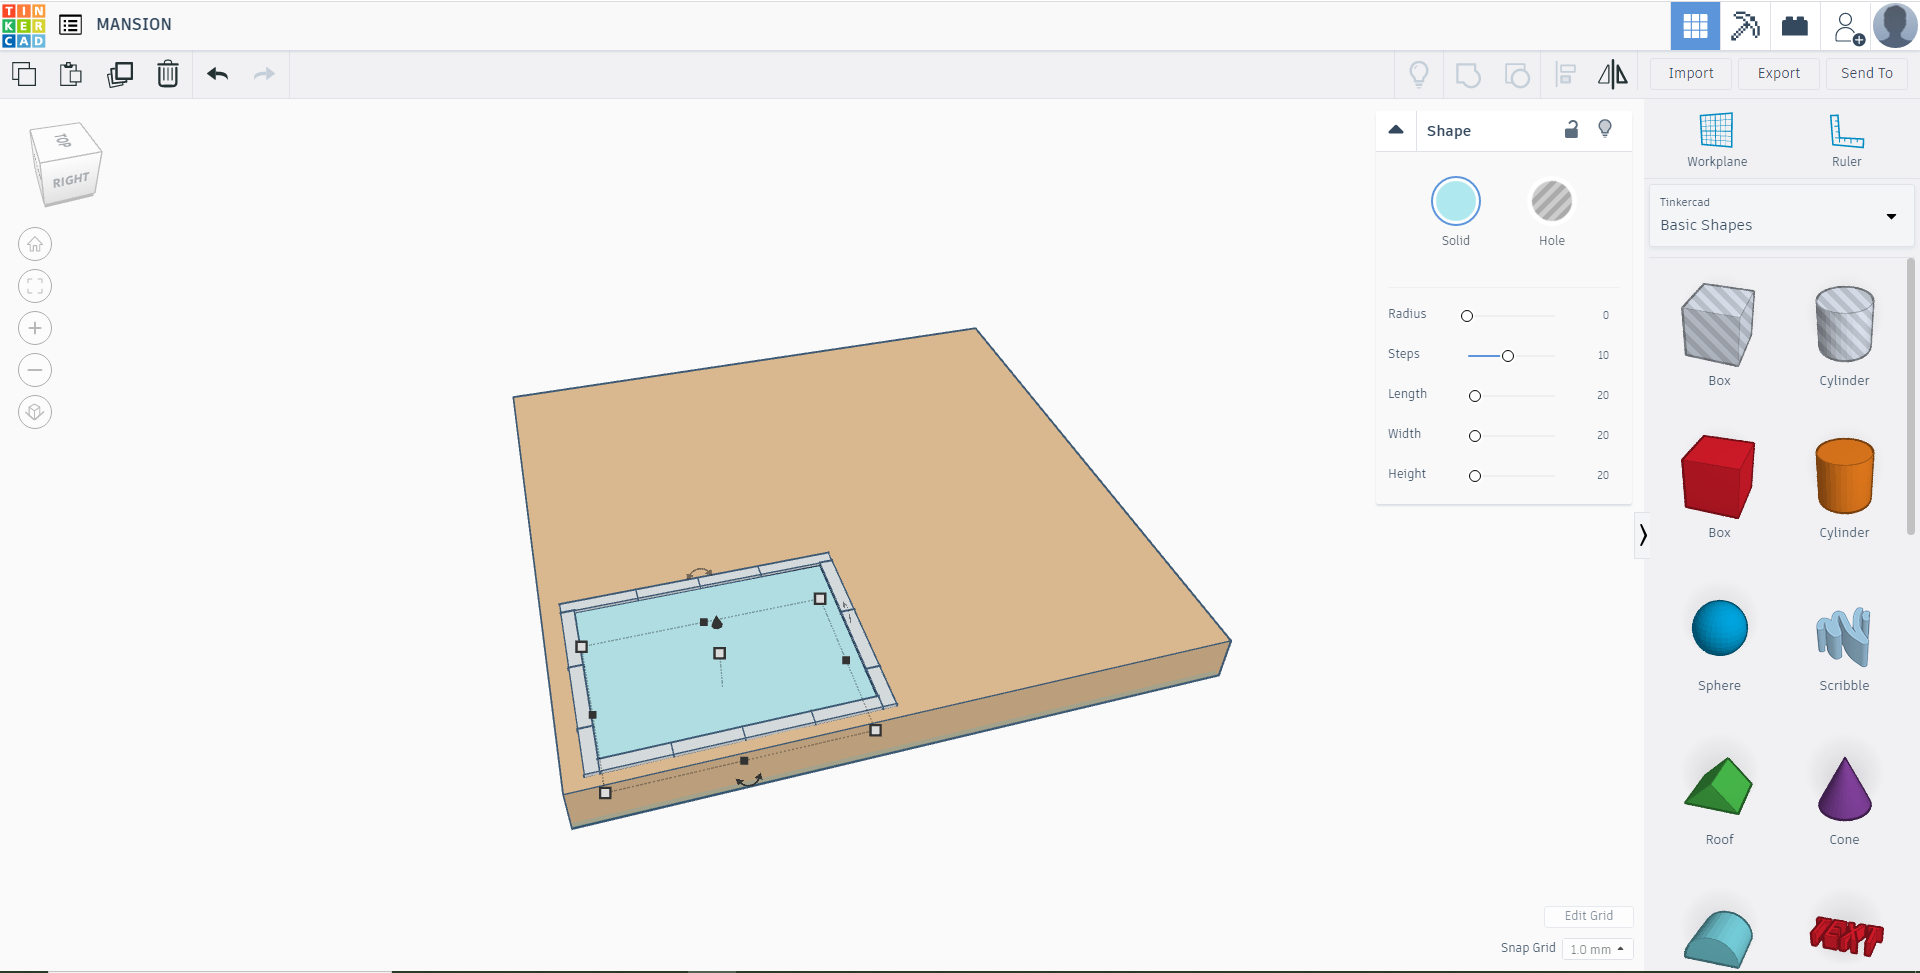
Task: Adjust the Steps slider
Action: click(x=1506, y=355)
